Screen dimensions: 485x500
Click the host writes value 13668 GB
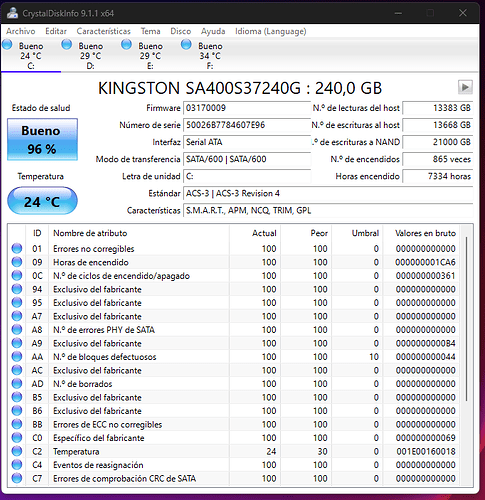pos(438,125)
